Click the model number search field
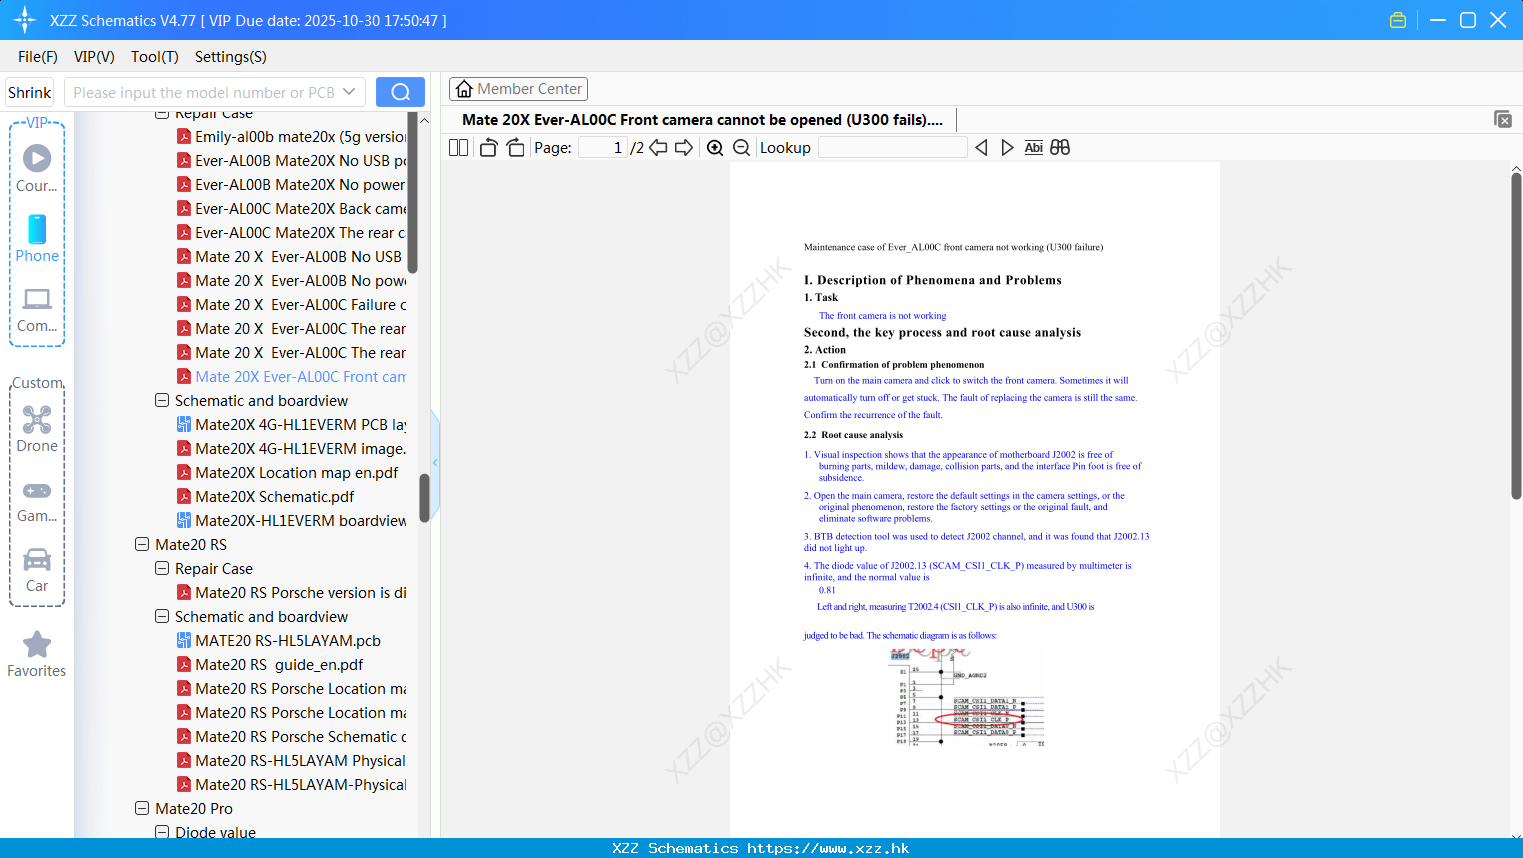Viewport: 1523px width, 858px height. [203, 92]
